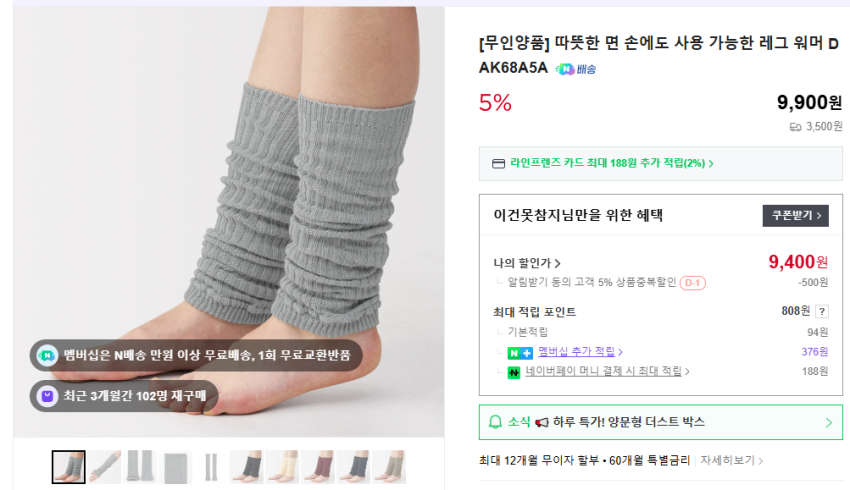850x490 pixels.
Task: Expand the 라인프렌즈 카드 추가 적립 chevron
Action: point(711,164)
